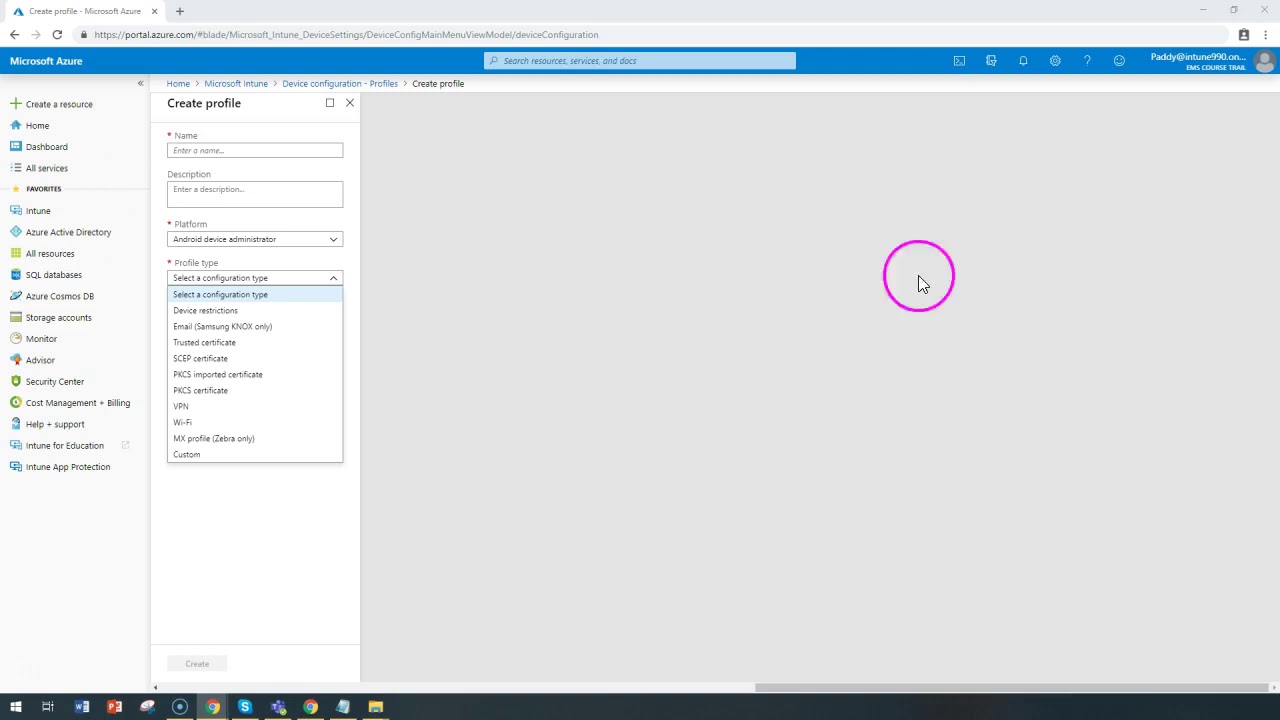The image size is (1280, 720).
Task: Open Azure Active Directory from favorites
Action: pyautogui.click(x=68, y=232)
